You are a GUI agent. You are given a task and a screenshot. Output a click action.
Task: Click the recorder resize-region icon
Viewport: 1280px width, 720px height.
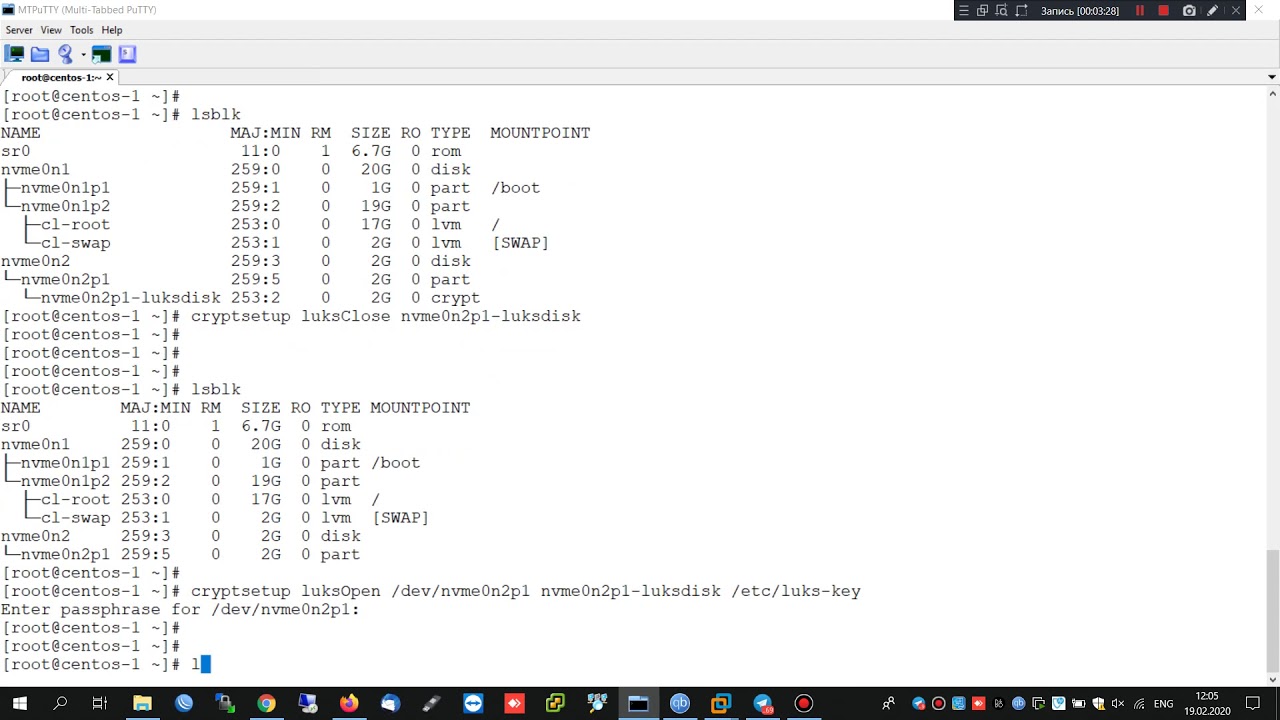[x=1022, y=11]
